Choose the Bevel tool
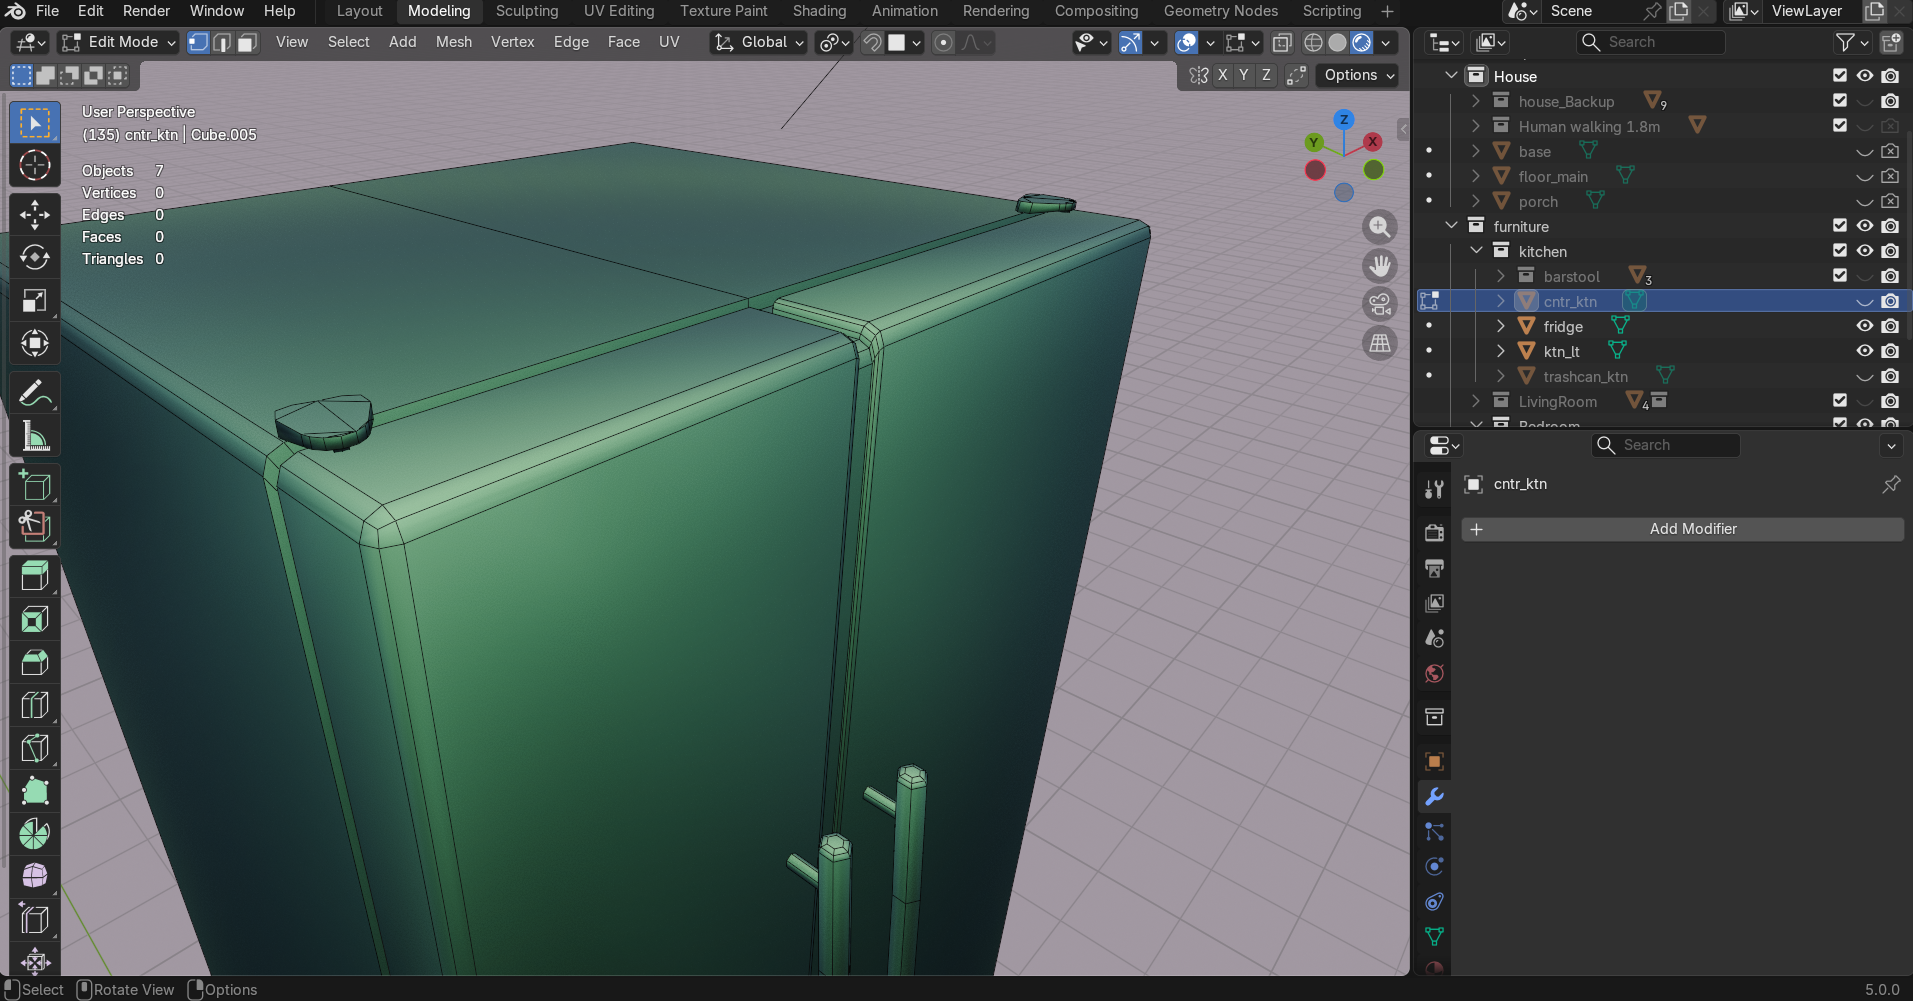This screenshot has height=1001, width=1913. click(x=35, y=662)
